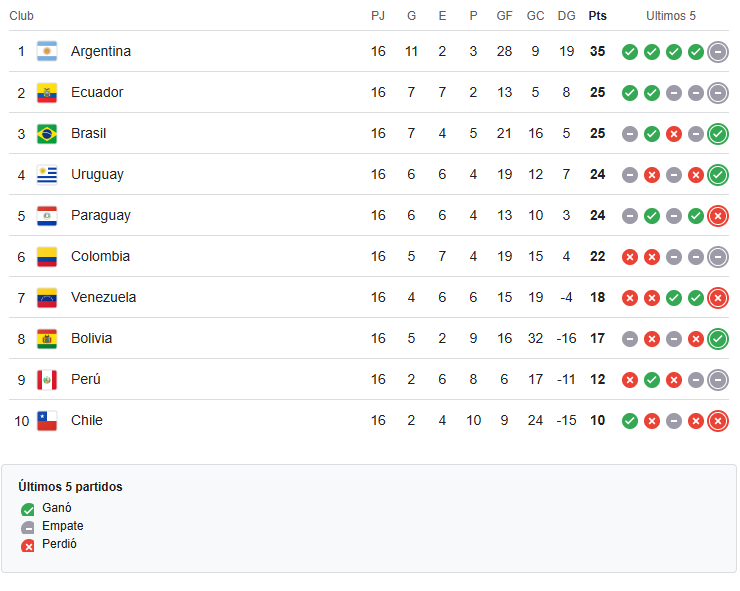
Task: Open the Colombia team link
Action: [x=100, y=256]
